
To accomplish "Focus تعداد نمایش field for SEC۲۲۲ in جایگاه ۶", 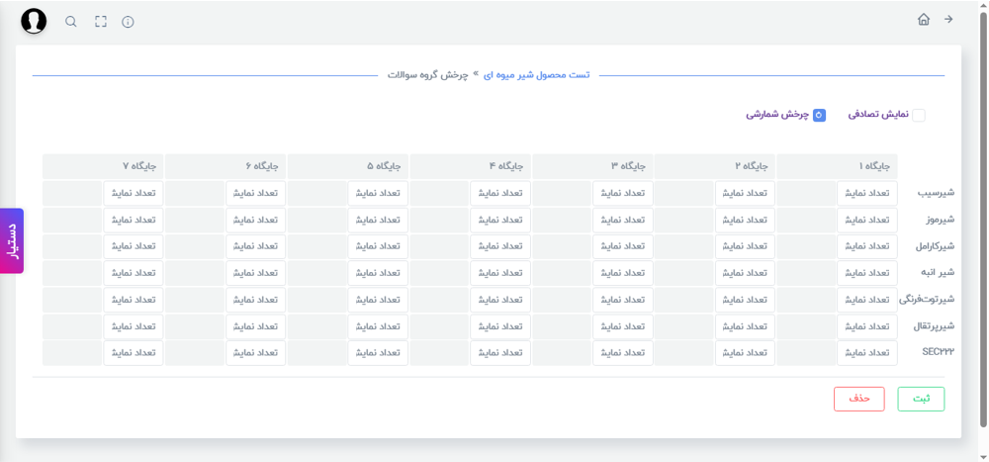I will coord(256,353).
